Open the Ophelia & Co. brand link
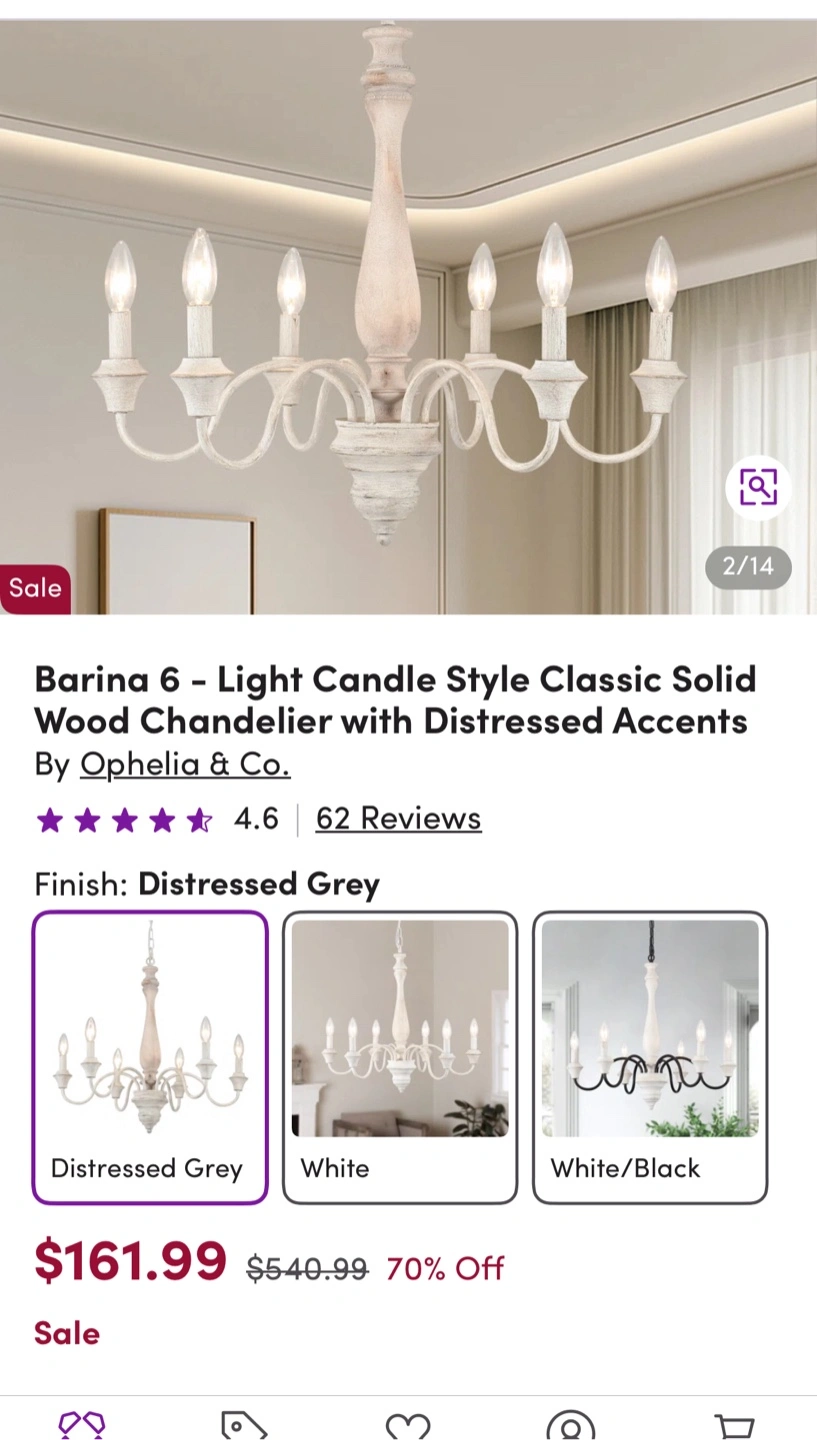 pos(185,764)
